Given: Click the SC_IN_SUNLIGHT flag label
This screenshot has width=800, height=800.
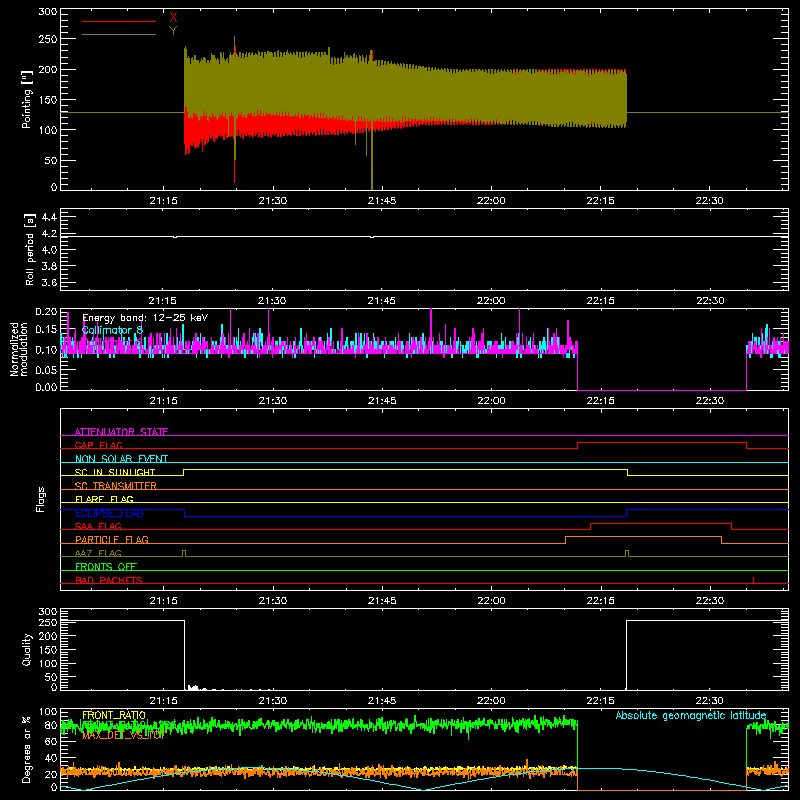Looking at the screenshot, I should (x=115, y=472).
